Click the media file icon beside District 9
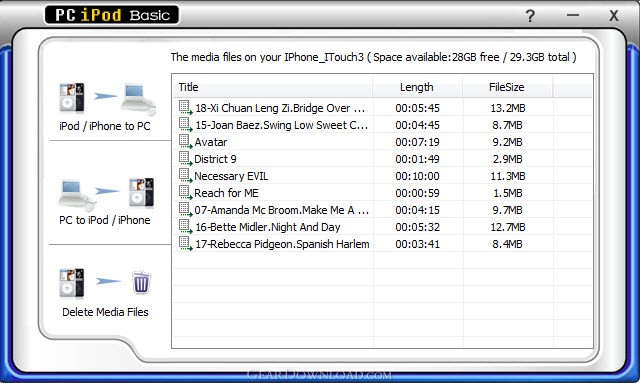Screen dimensions: 640x383 tap(185, 158)
